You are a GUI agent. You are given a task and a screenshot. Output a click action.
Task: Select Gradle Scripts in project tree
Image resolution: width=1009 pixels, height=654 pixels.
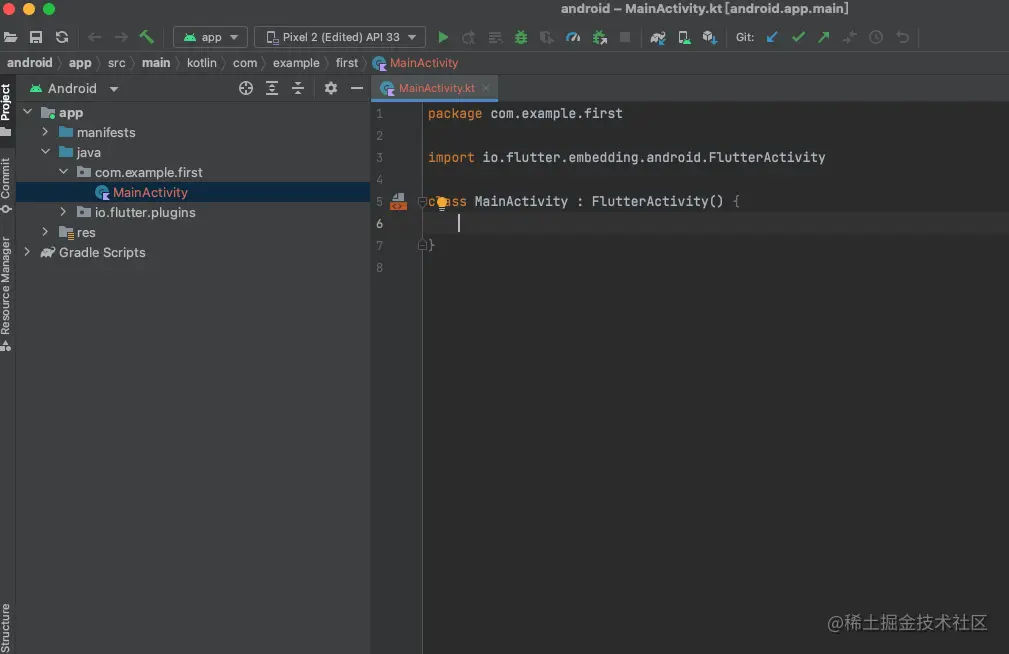coord(193,252)
